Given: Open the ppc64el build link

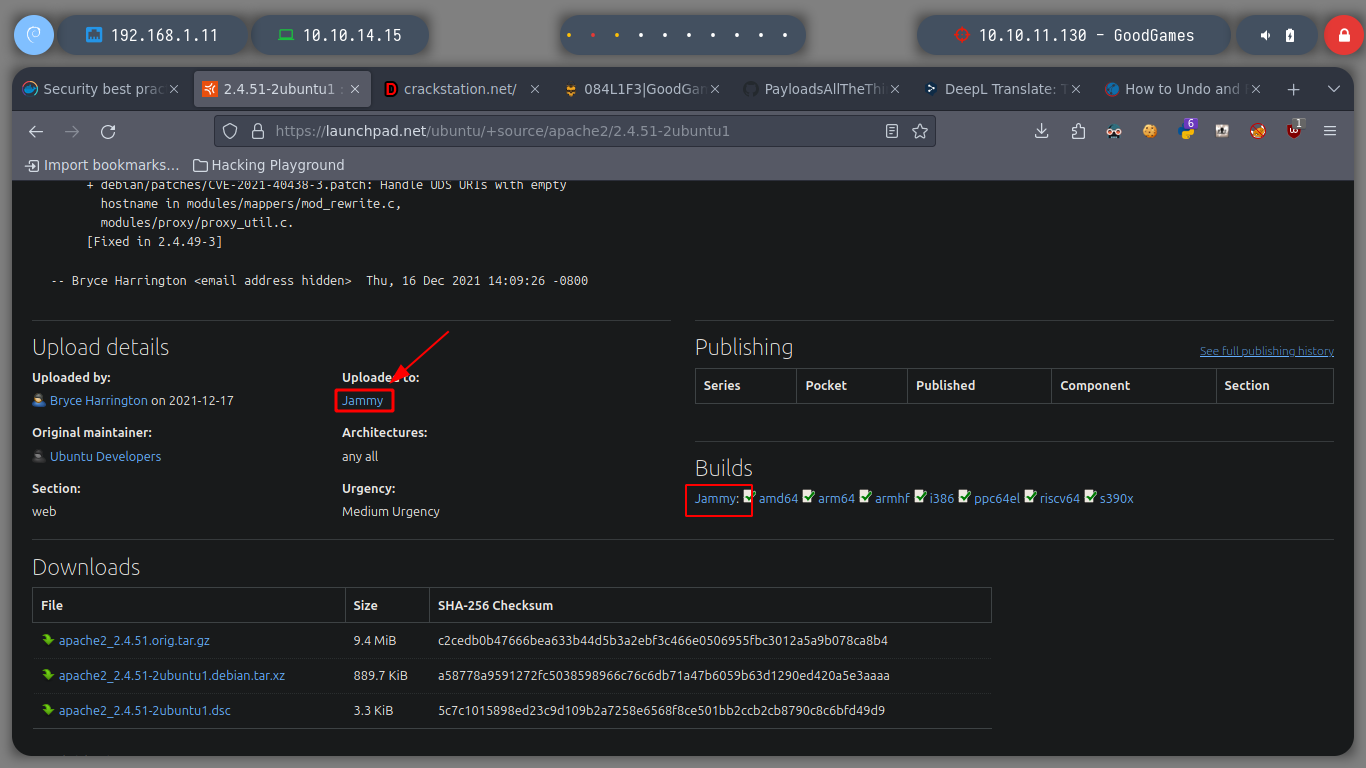Looking at the screenshot, I should [x=997, y=498].
